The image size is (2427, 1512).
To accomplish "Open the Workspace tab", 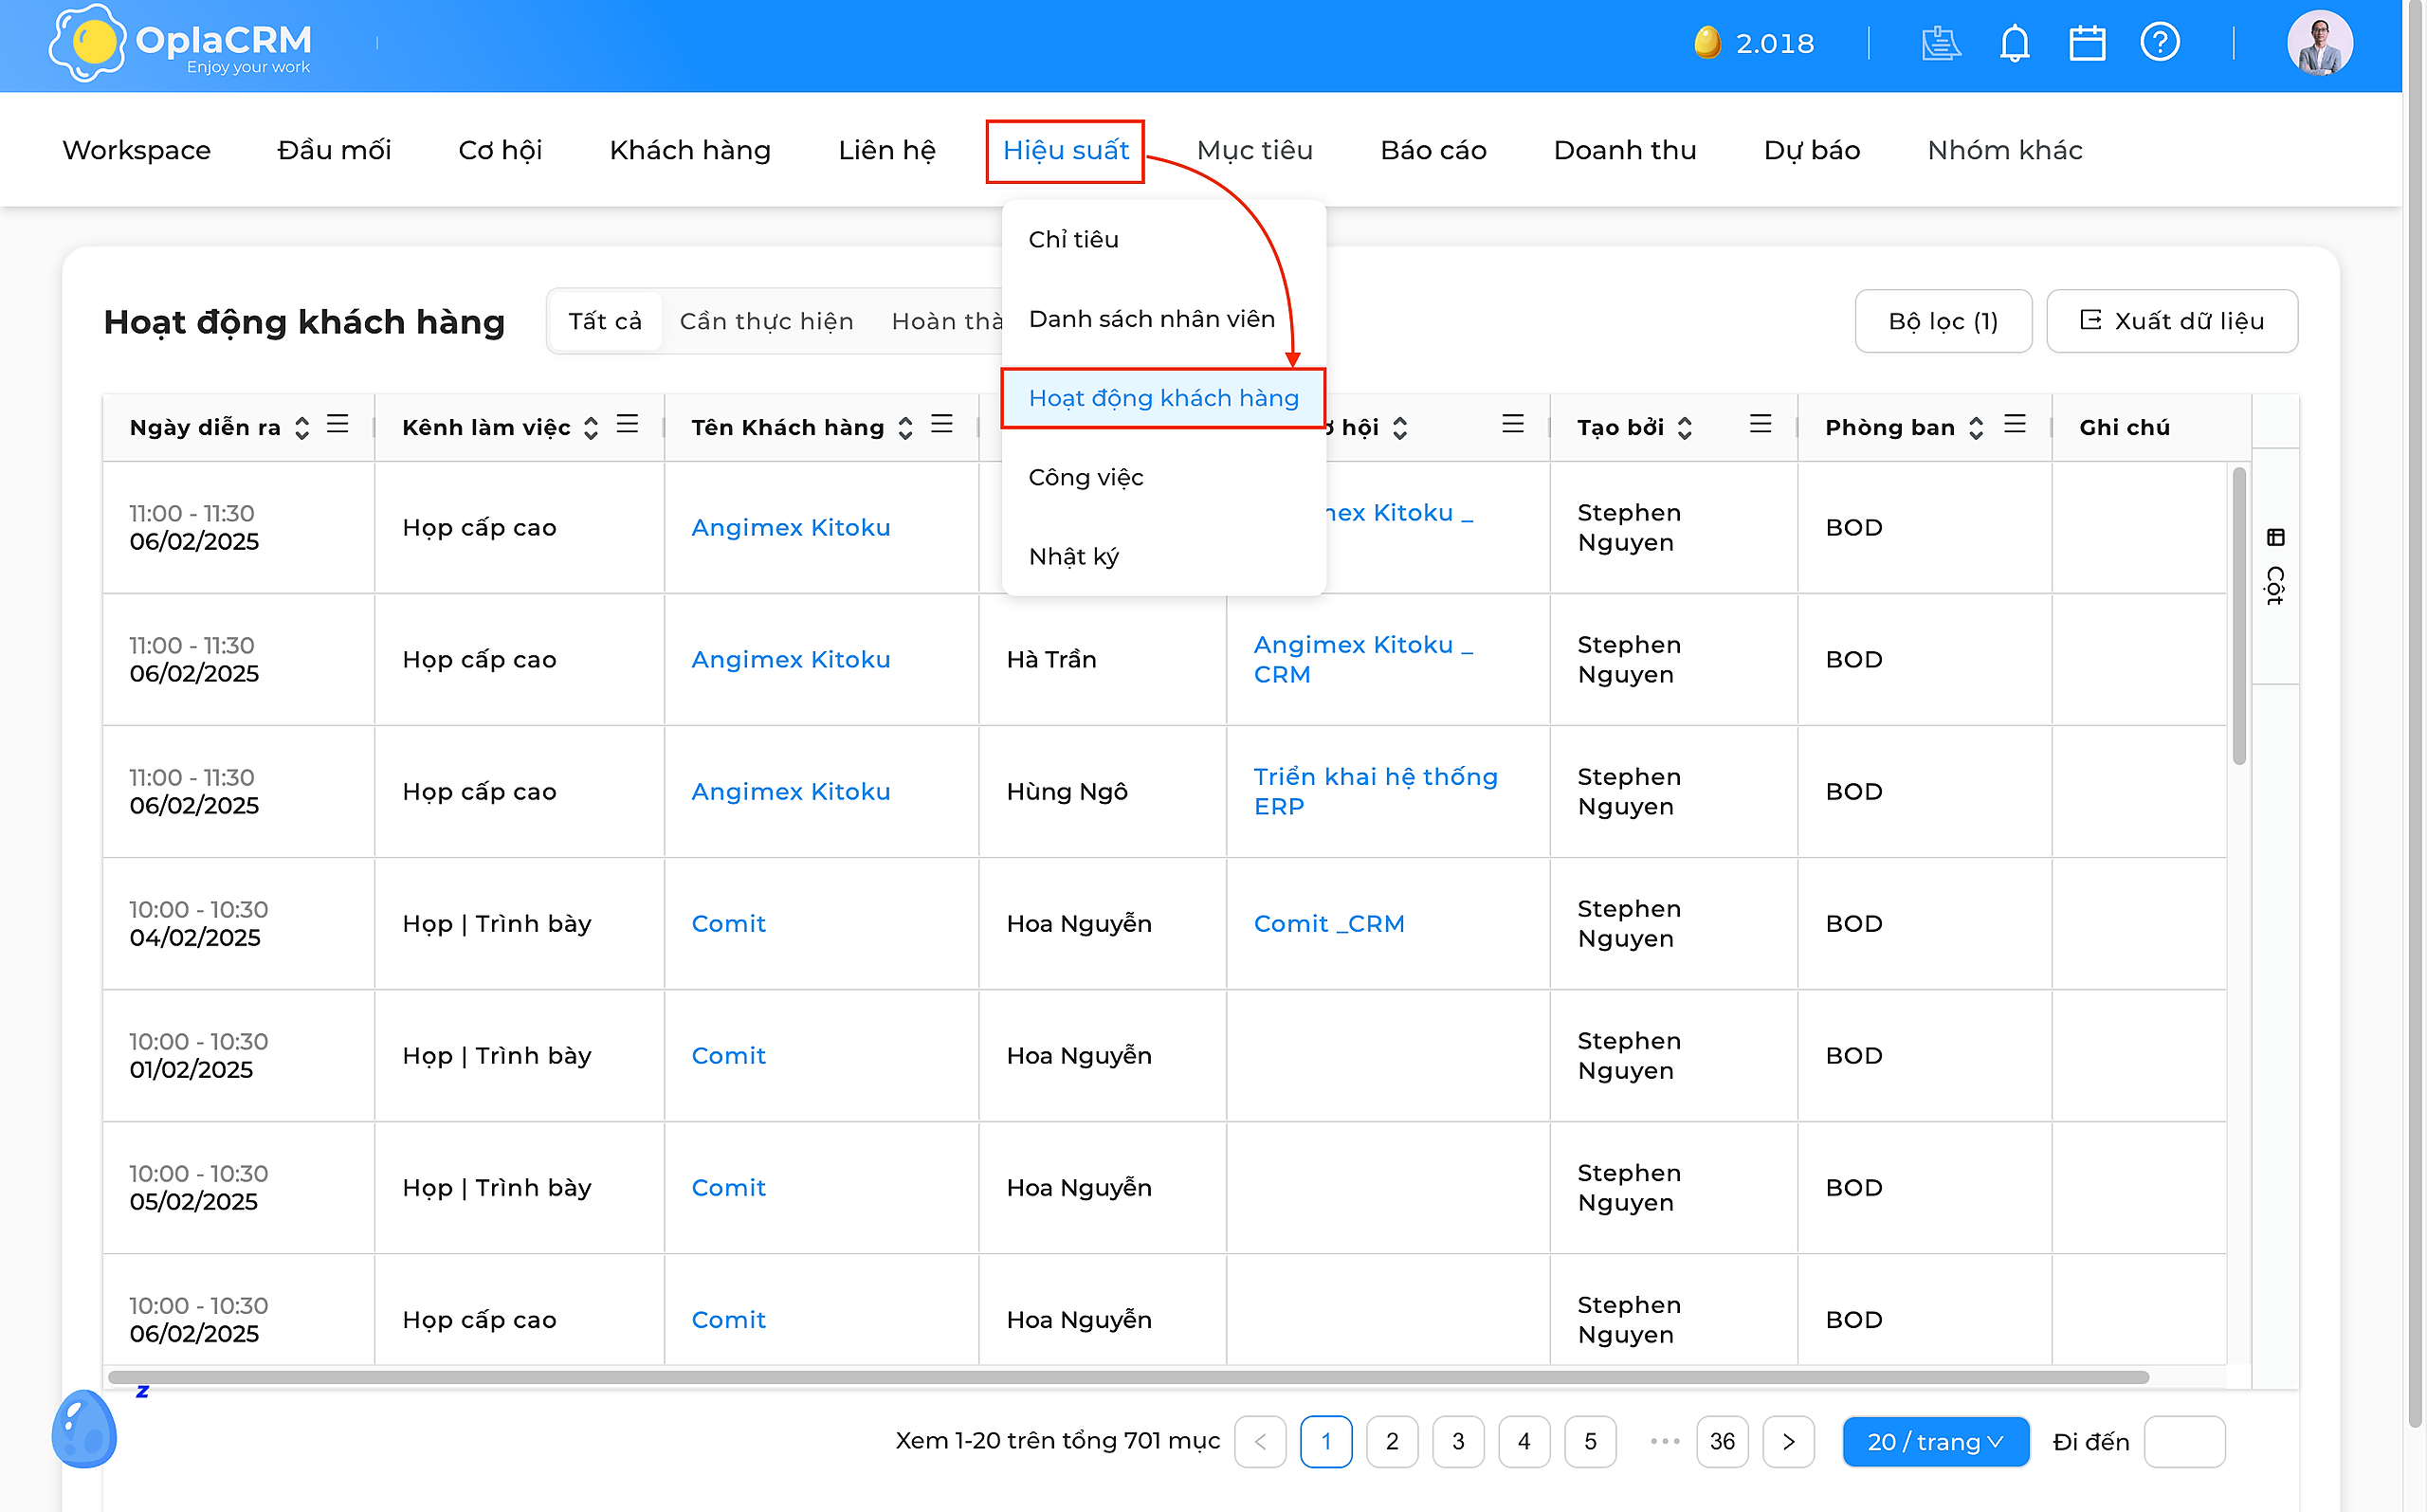I will (x=136, y=151).
